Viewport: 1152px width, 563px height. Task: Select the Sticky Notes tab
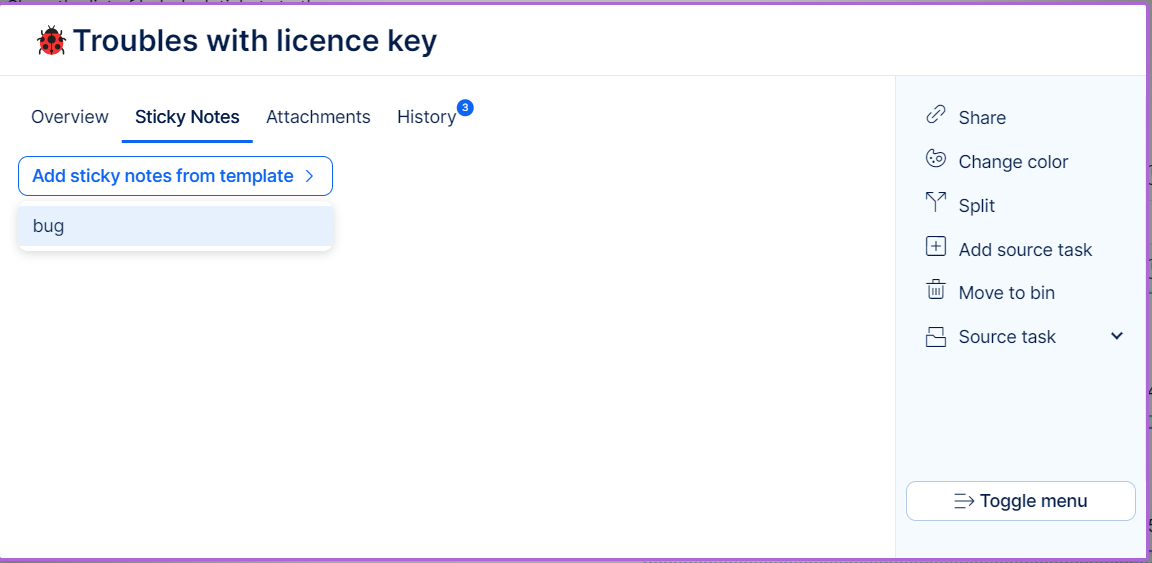(187, 117)
